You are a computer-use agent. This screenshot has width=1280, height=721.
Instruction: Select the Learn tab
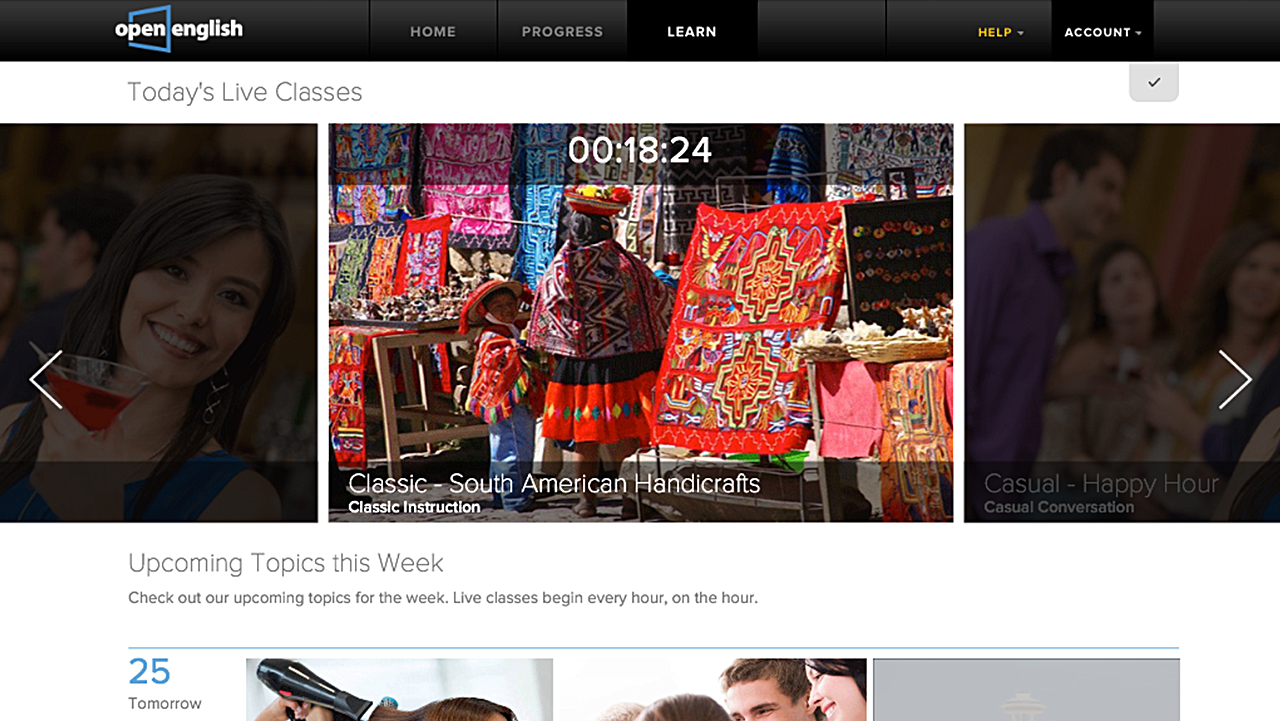coord(692,32)
